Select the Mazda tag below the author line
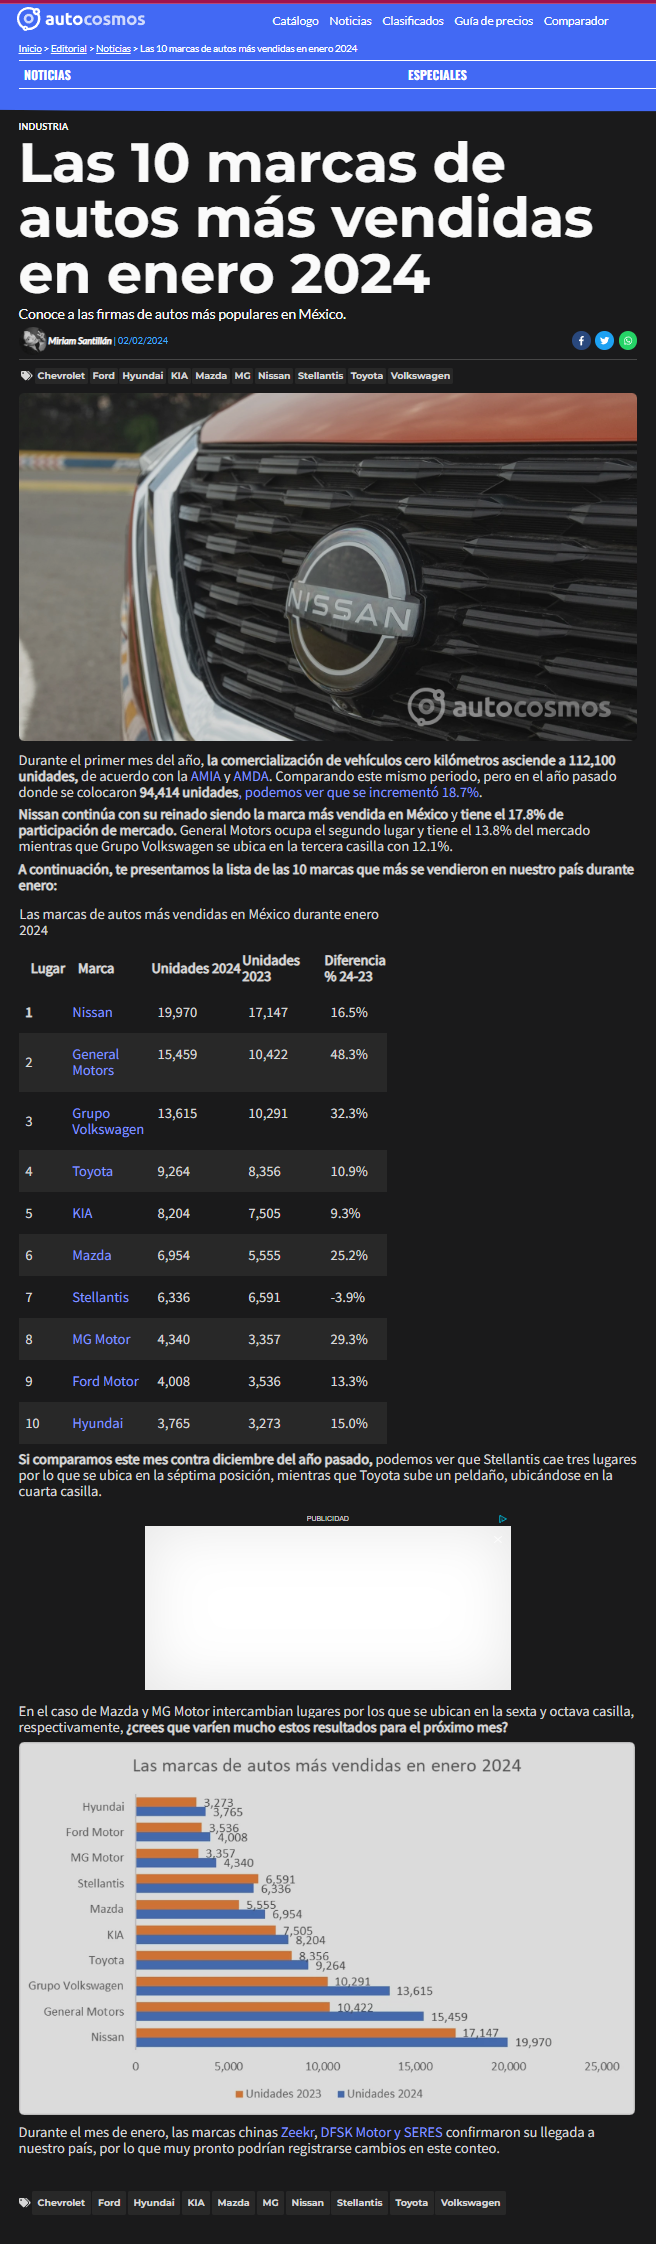 211,376
